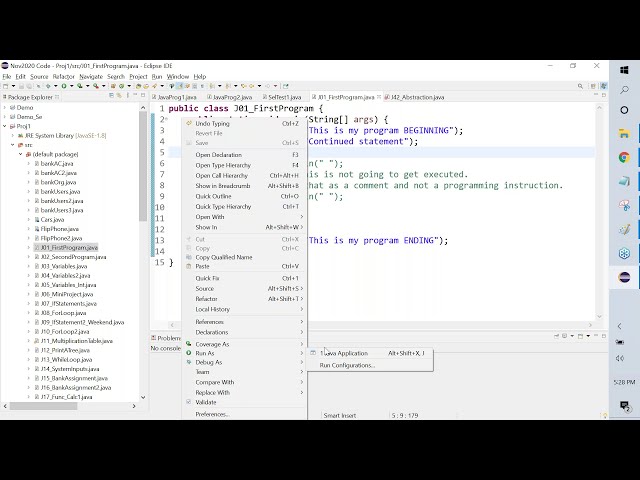Click the volume speaker tray icon
This screenshot has width=640, height=480.
620,358
